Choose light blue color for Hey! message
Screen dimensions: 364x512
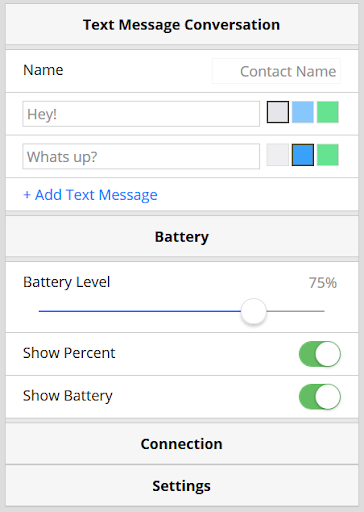coord(303,112)
